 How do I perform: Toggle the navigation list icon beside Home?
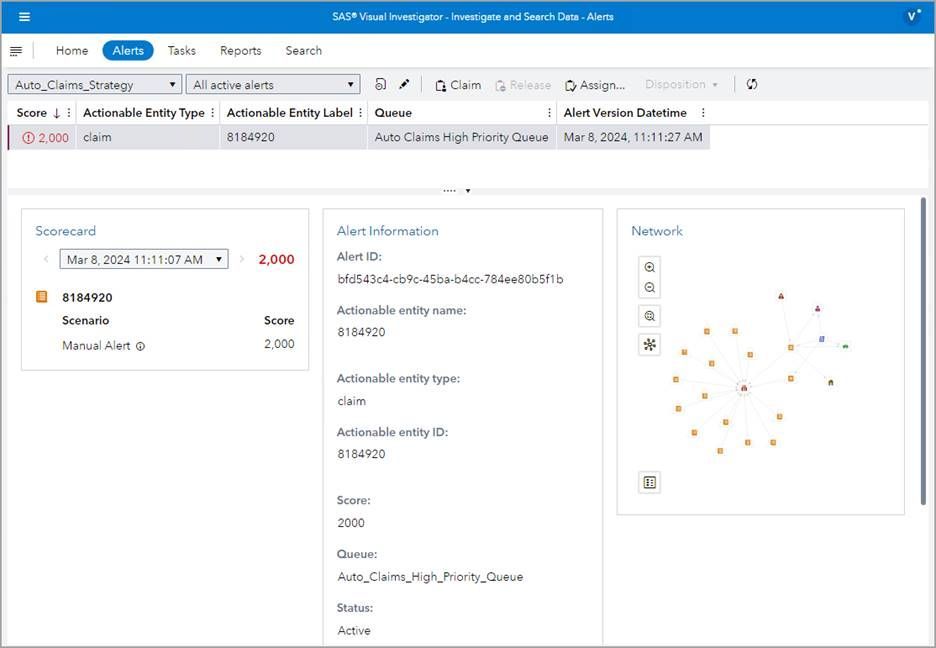[x=16, y=51]
